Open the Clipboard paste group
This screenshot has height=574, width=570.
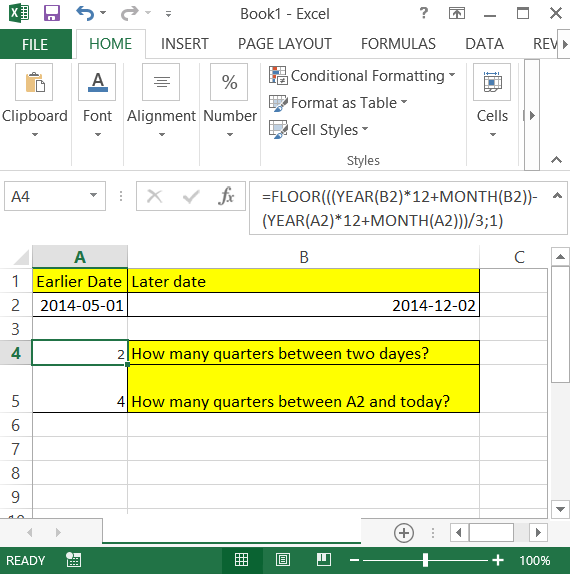34,101
